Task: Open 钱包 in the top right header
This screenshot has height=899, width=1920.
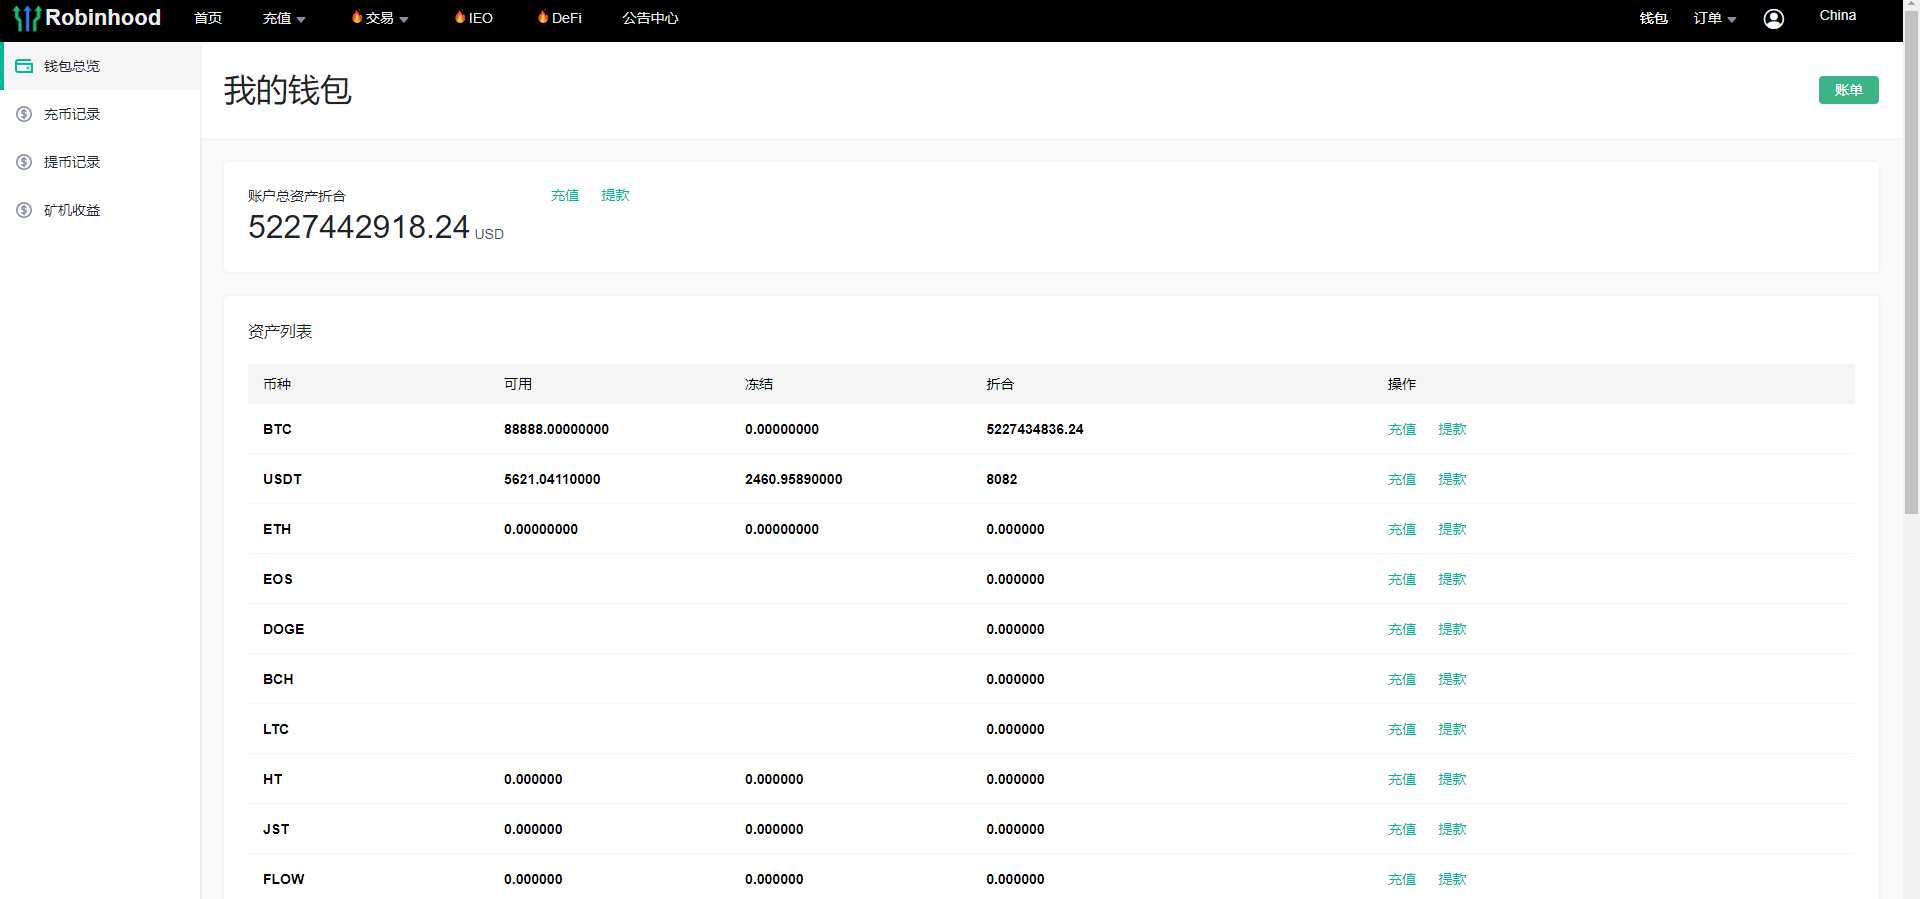Action: pos(1653,18)
